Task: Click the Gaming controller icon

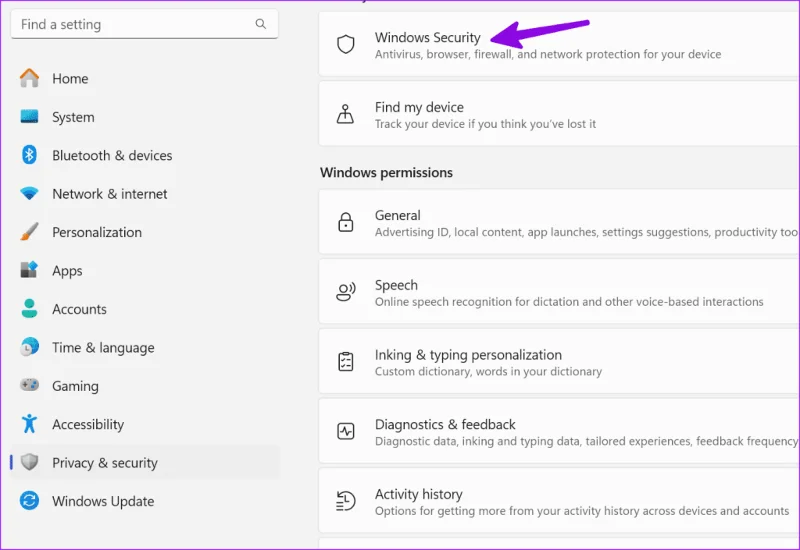Action: (29, 385)
